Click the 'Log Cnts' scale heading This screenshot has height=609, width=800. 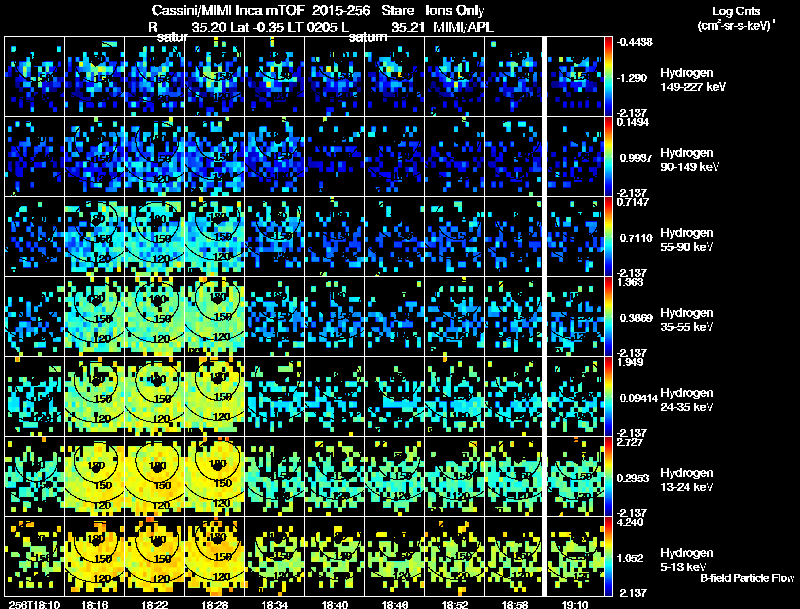pyautogui.click(x=736, y=11)
